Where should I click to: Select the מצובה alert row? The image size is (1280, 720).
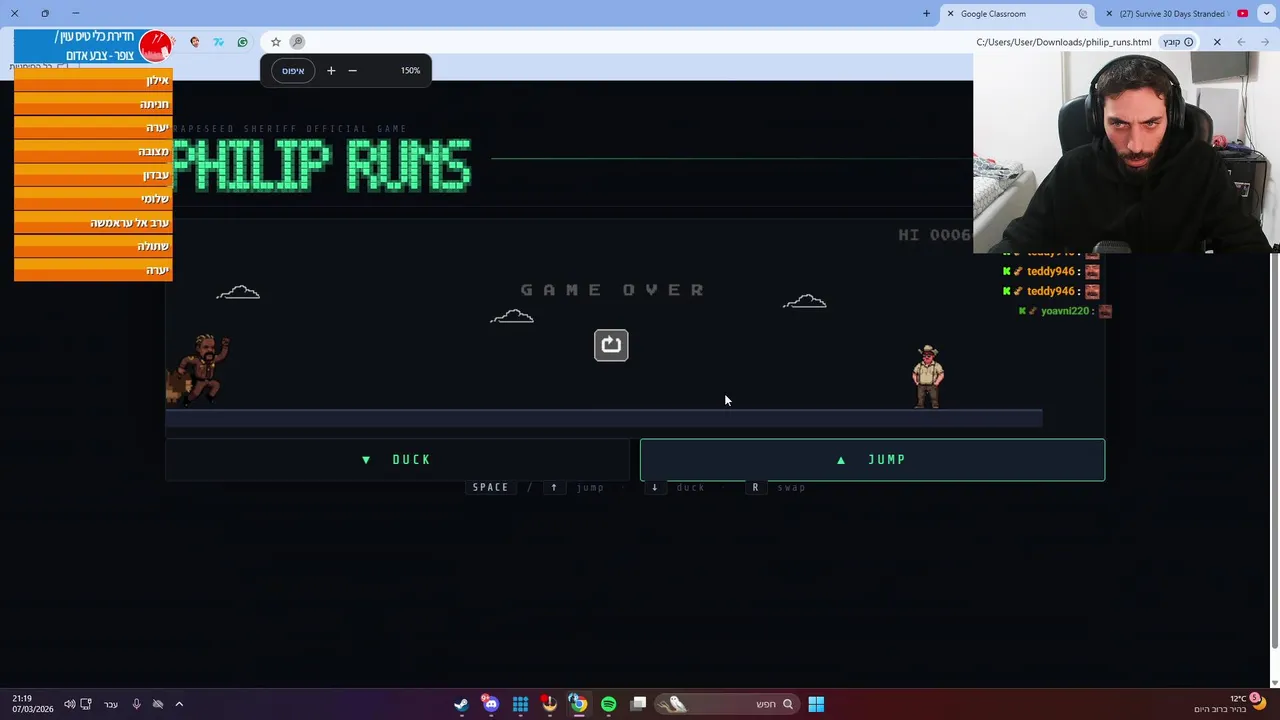click(x=94, y=152)
